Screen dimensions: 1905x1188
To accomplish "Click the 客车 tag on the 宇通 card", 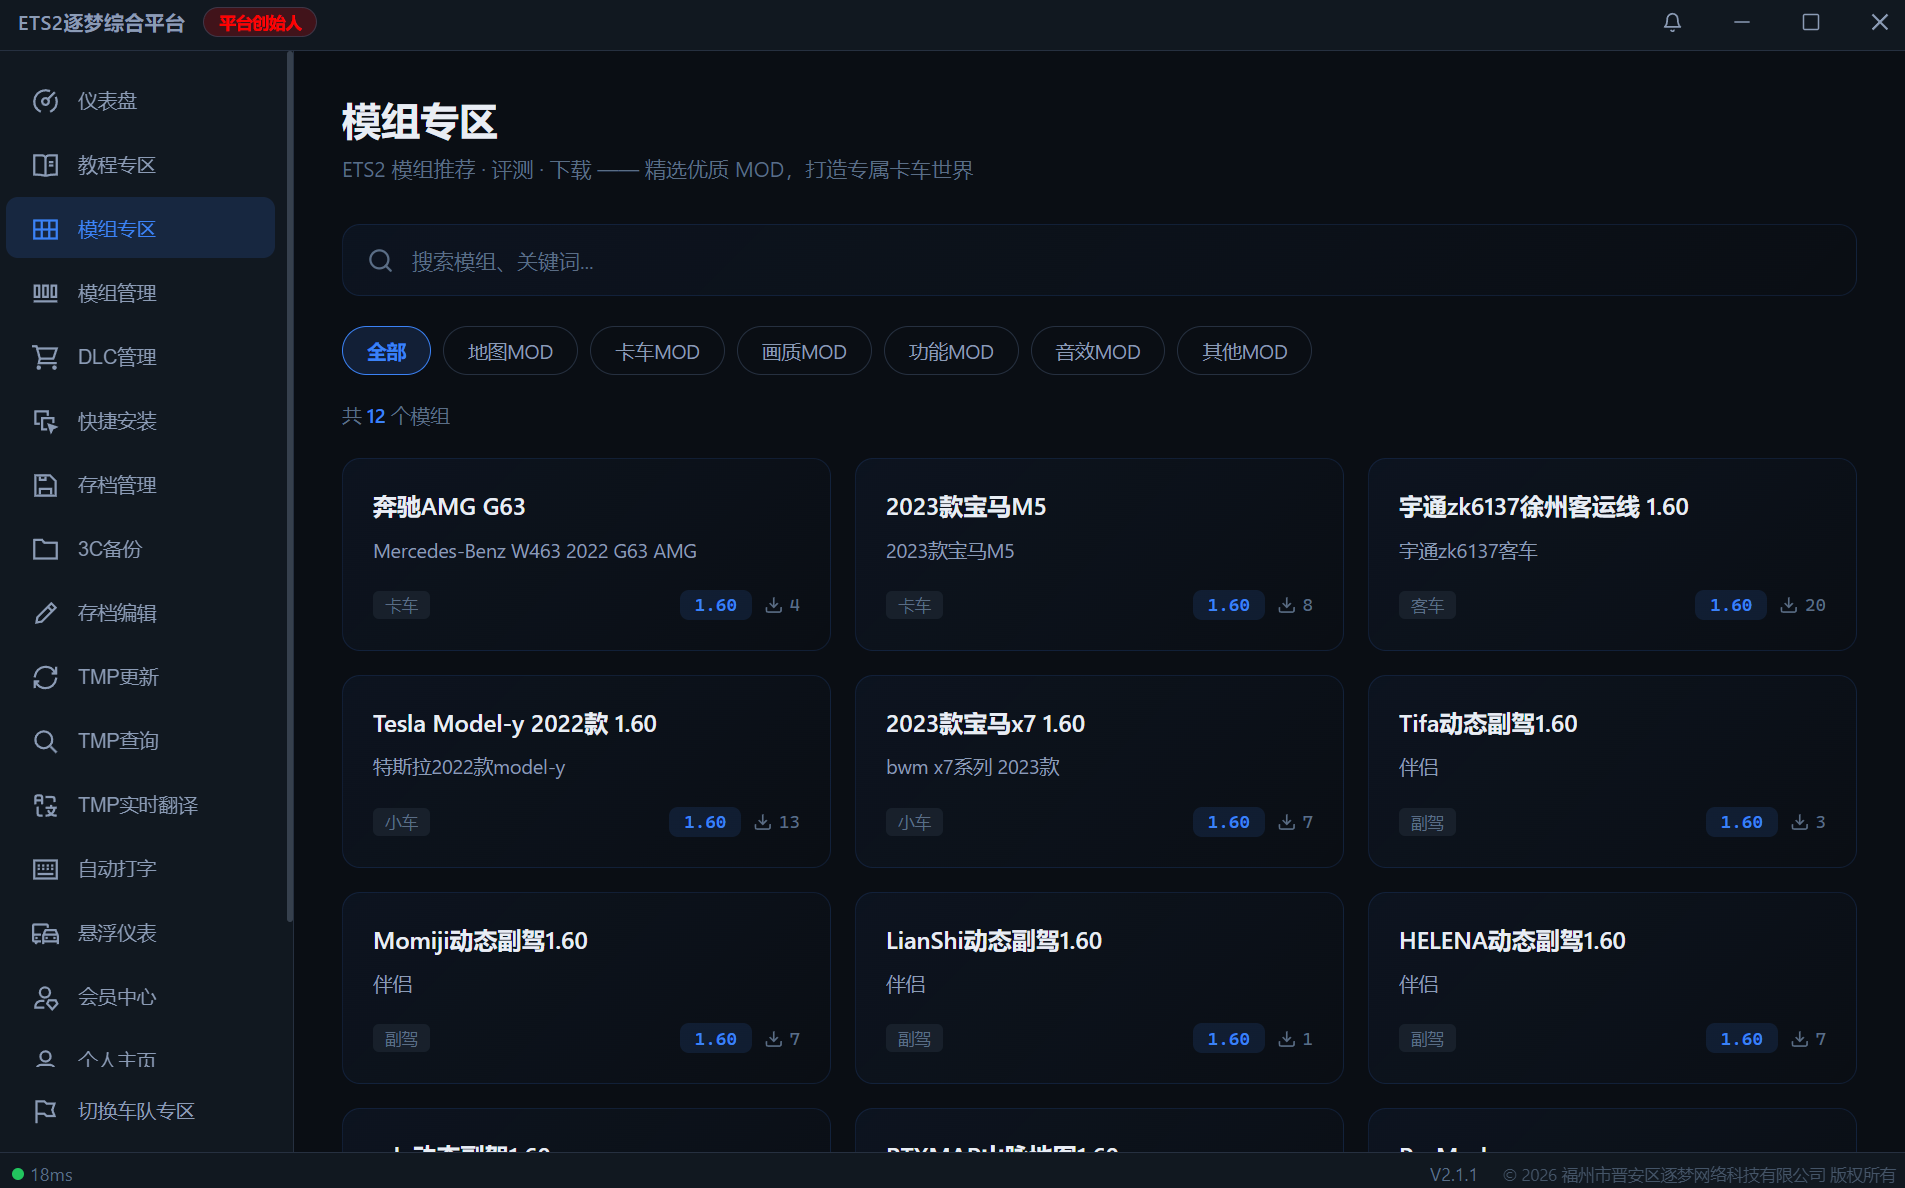I will (1427, 605).
